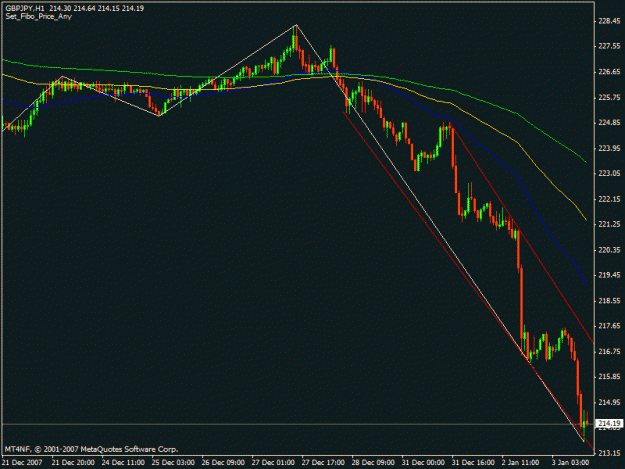The image size is (625, 469).
Task: Click the 28 Dec 09:00 time label
Action: click(373, 463)
